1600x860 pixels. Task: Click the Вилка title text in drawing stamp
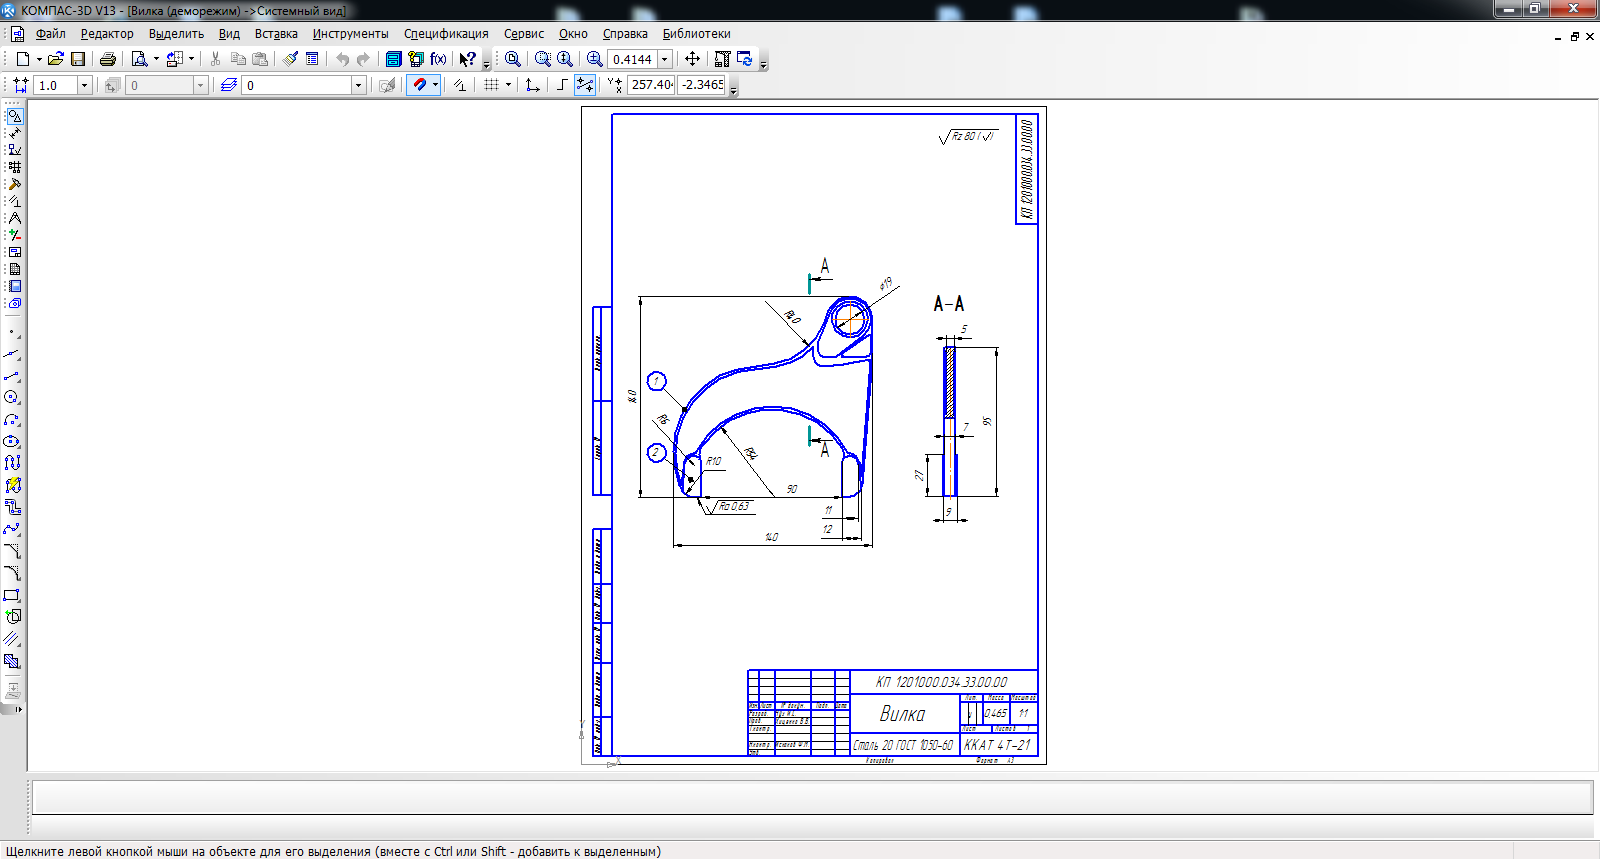(902, 714)
